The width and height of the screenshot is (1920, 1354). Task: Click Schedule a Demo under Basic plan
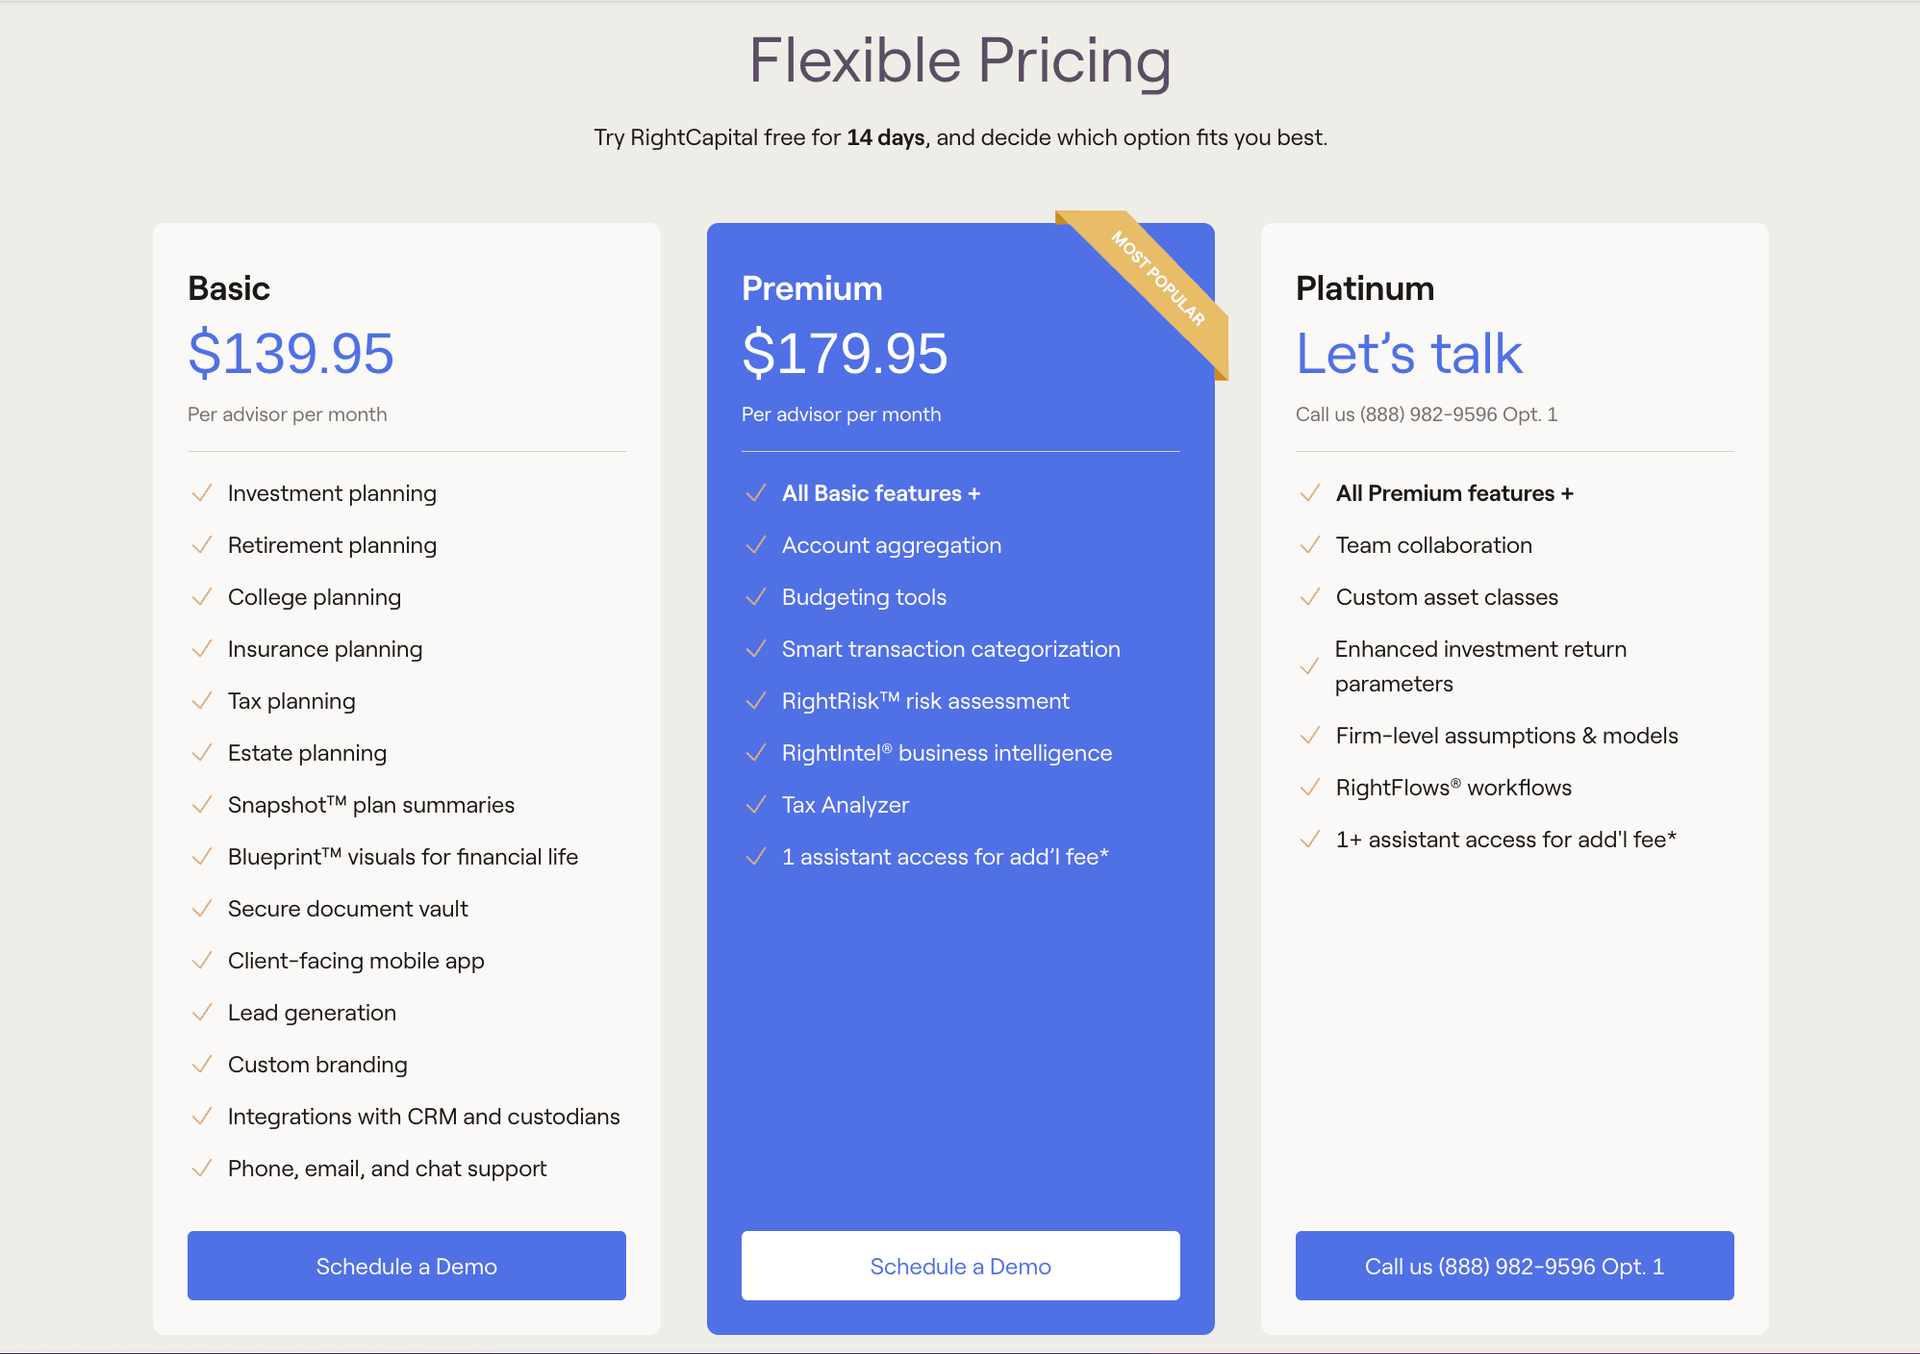406,1266
